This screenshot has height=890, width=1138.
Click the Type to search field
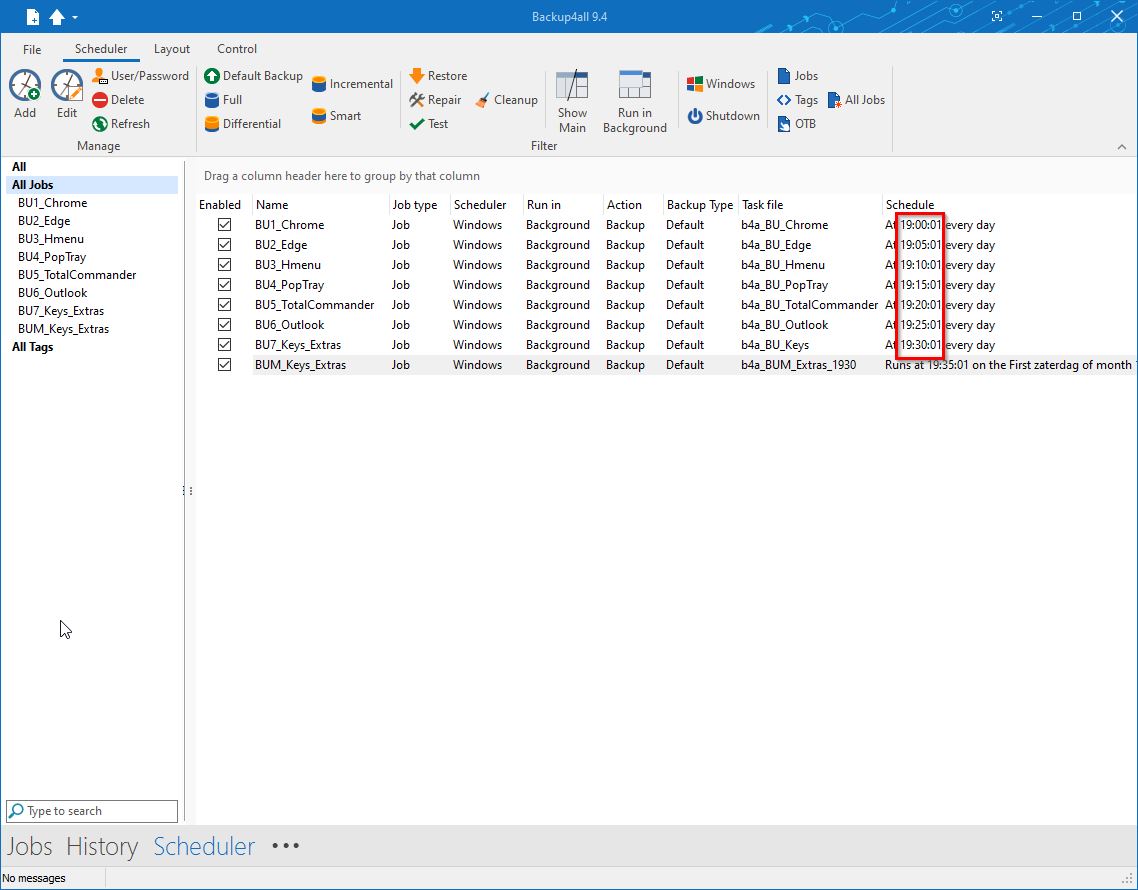click(x=92, y=811)
